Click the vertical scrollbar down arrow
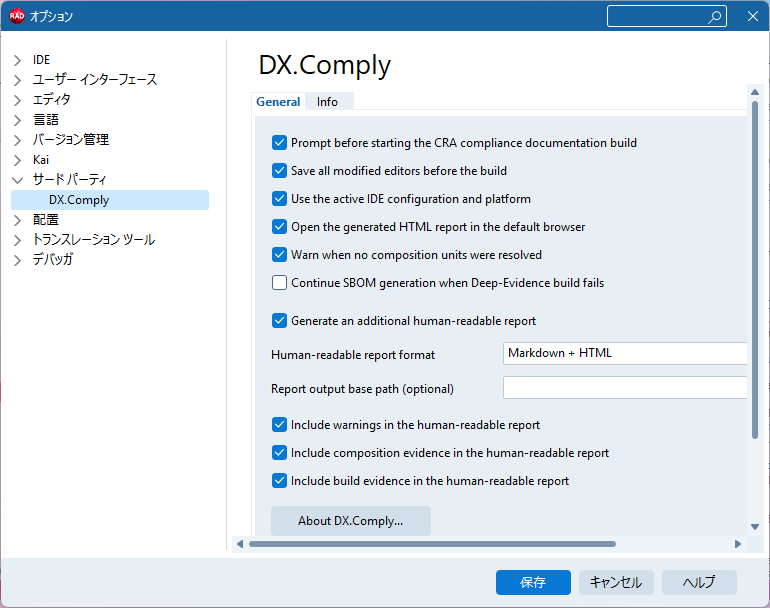770x608 pixels. [755, 527]
